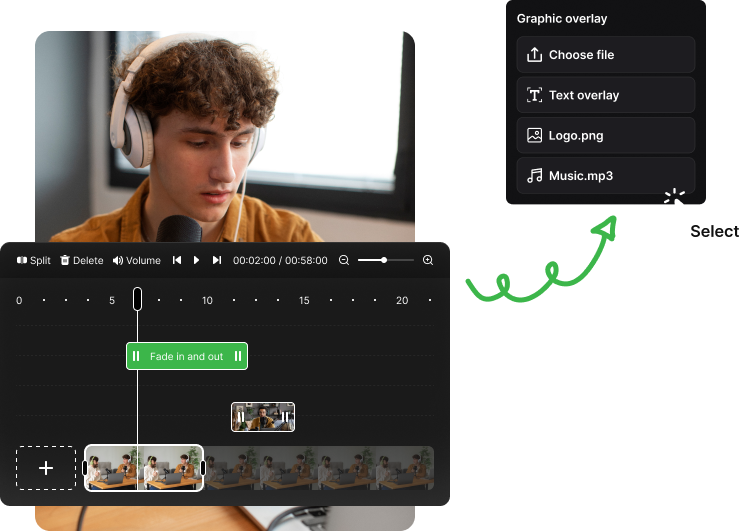Add a new clip with plus box
The image size is (747, 531).
(x=46, y=468)
